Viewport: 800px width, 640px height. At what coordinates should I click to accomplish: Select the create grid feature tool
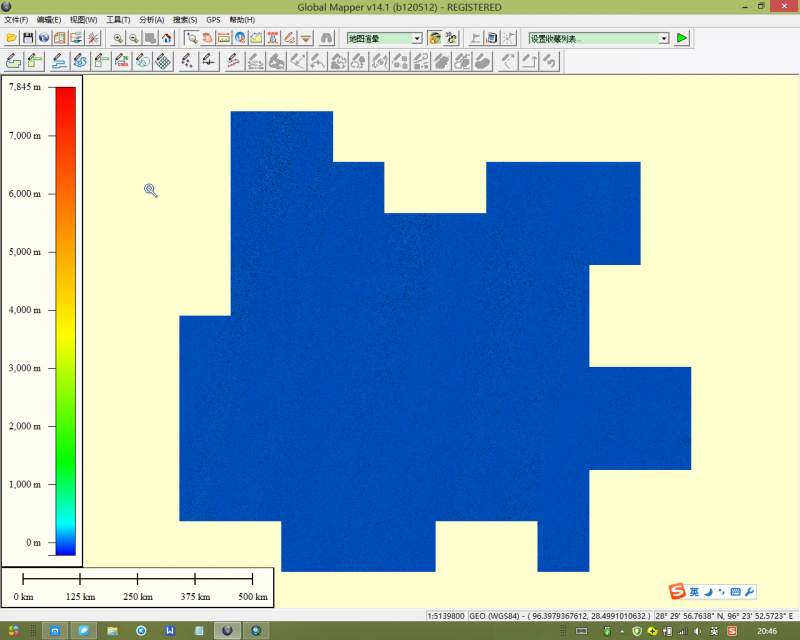(163, 62)
